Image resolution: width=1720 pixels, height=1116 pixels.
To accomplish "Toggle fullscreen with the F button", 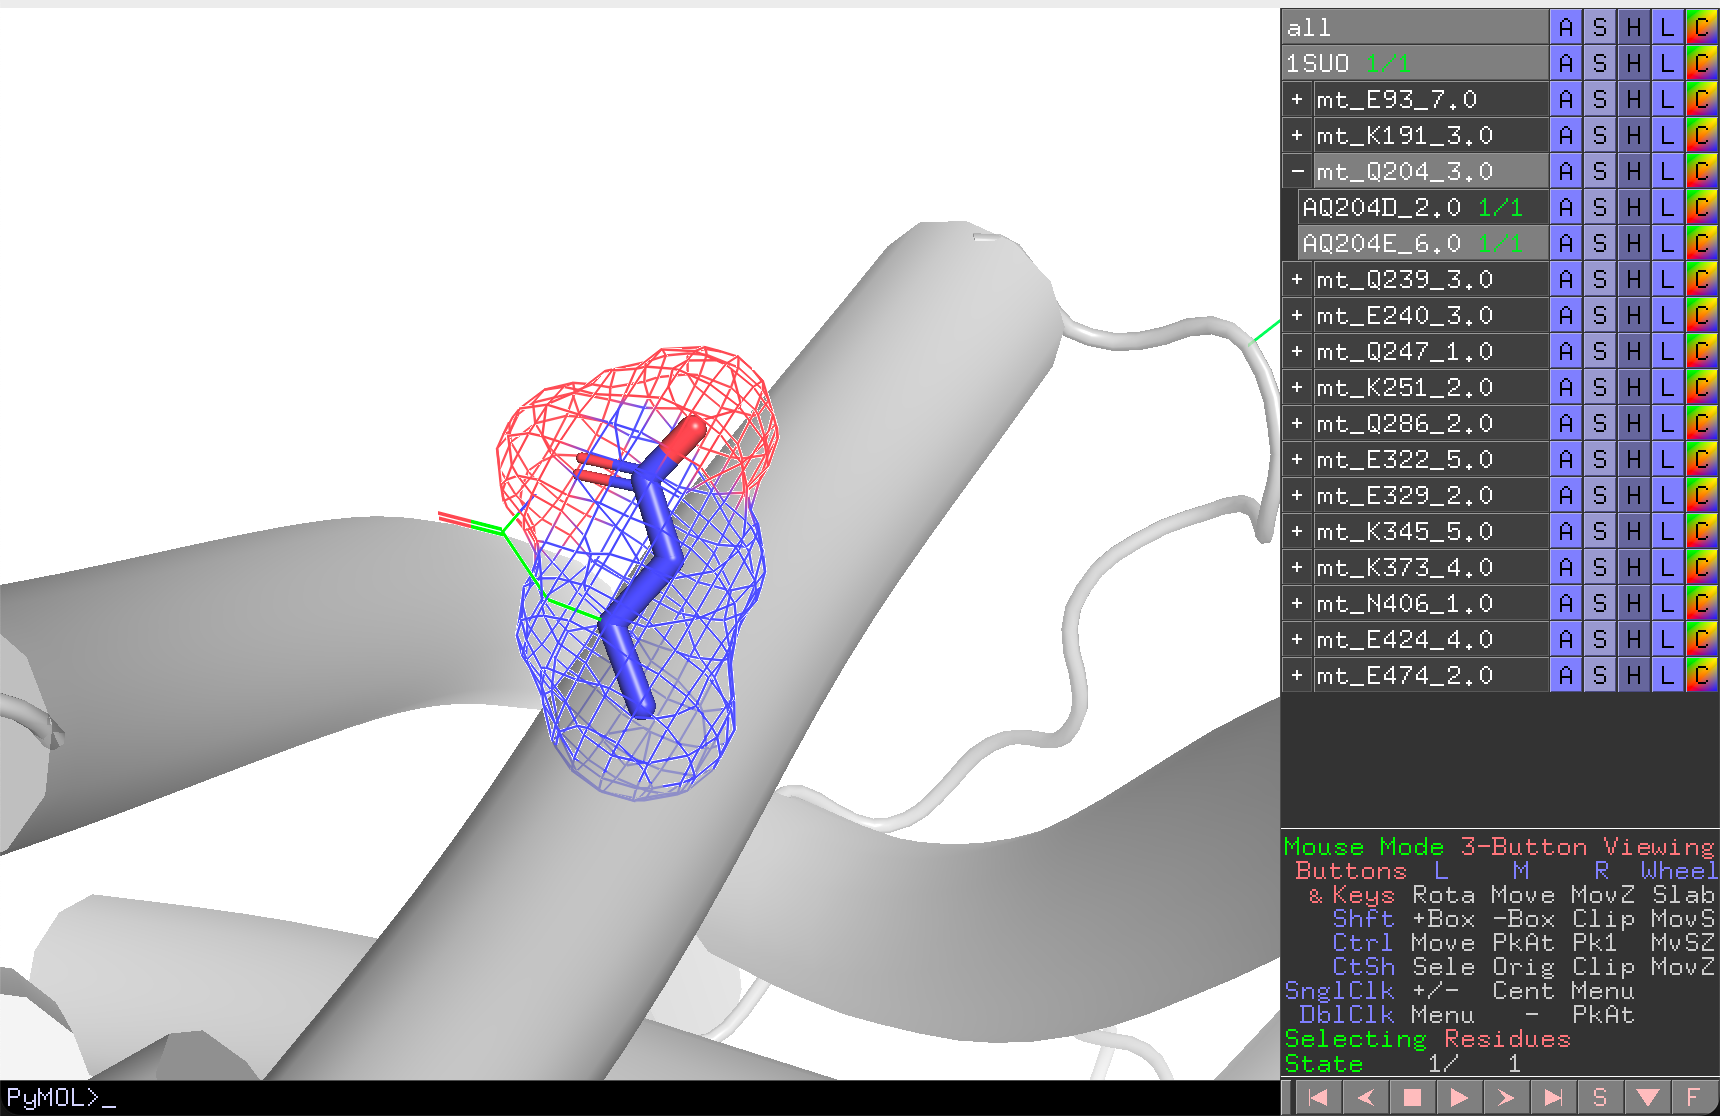I will pyautogui.click(x=1694, y=1097).
